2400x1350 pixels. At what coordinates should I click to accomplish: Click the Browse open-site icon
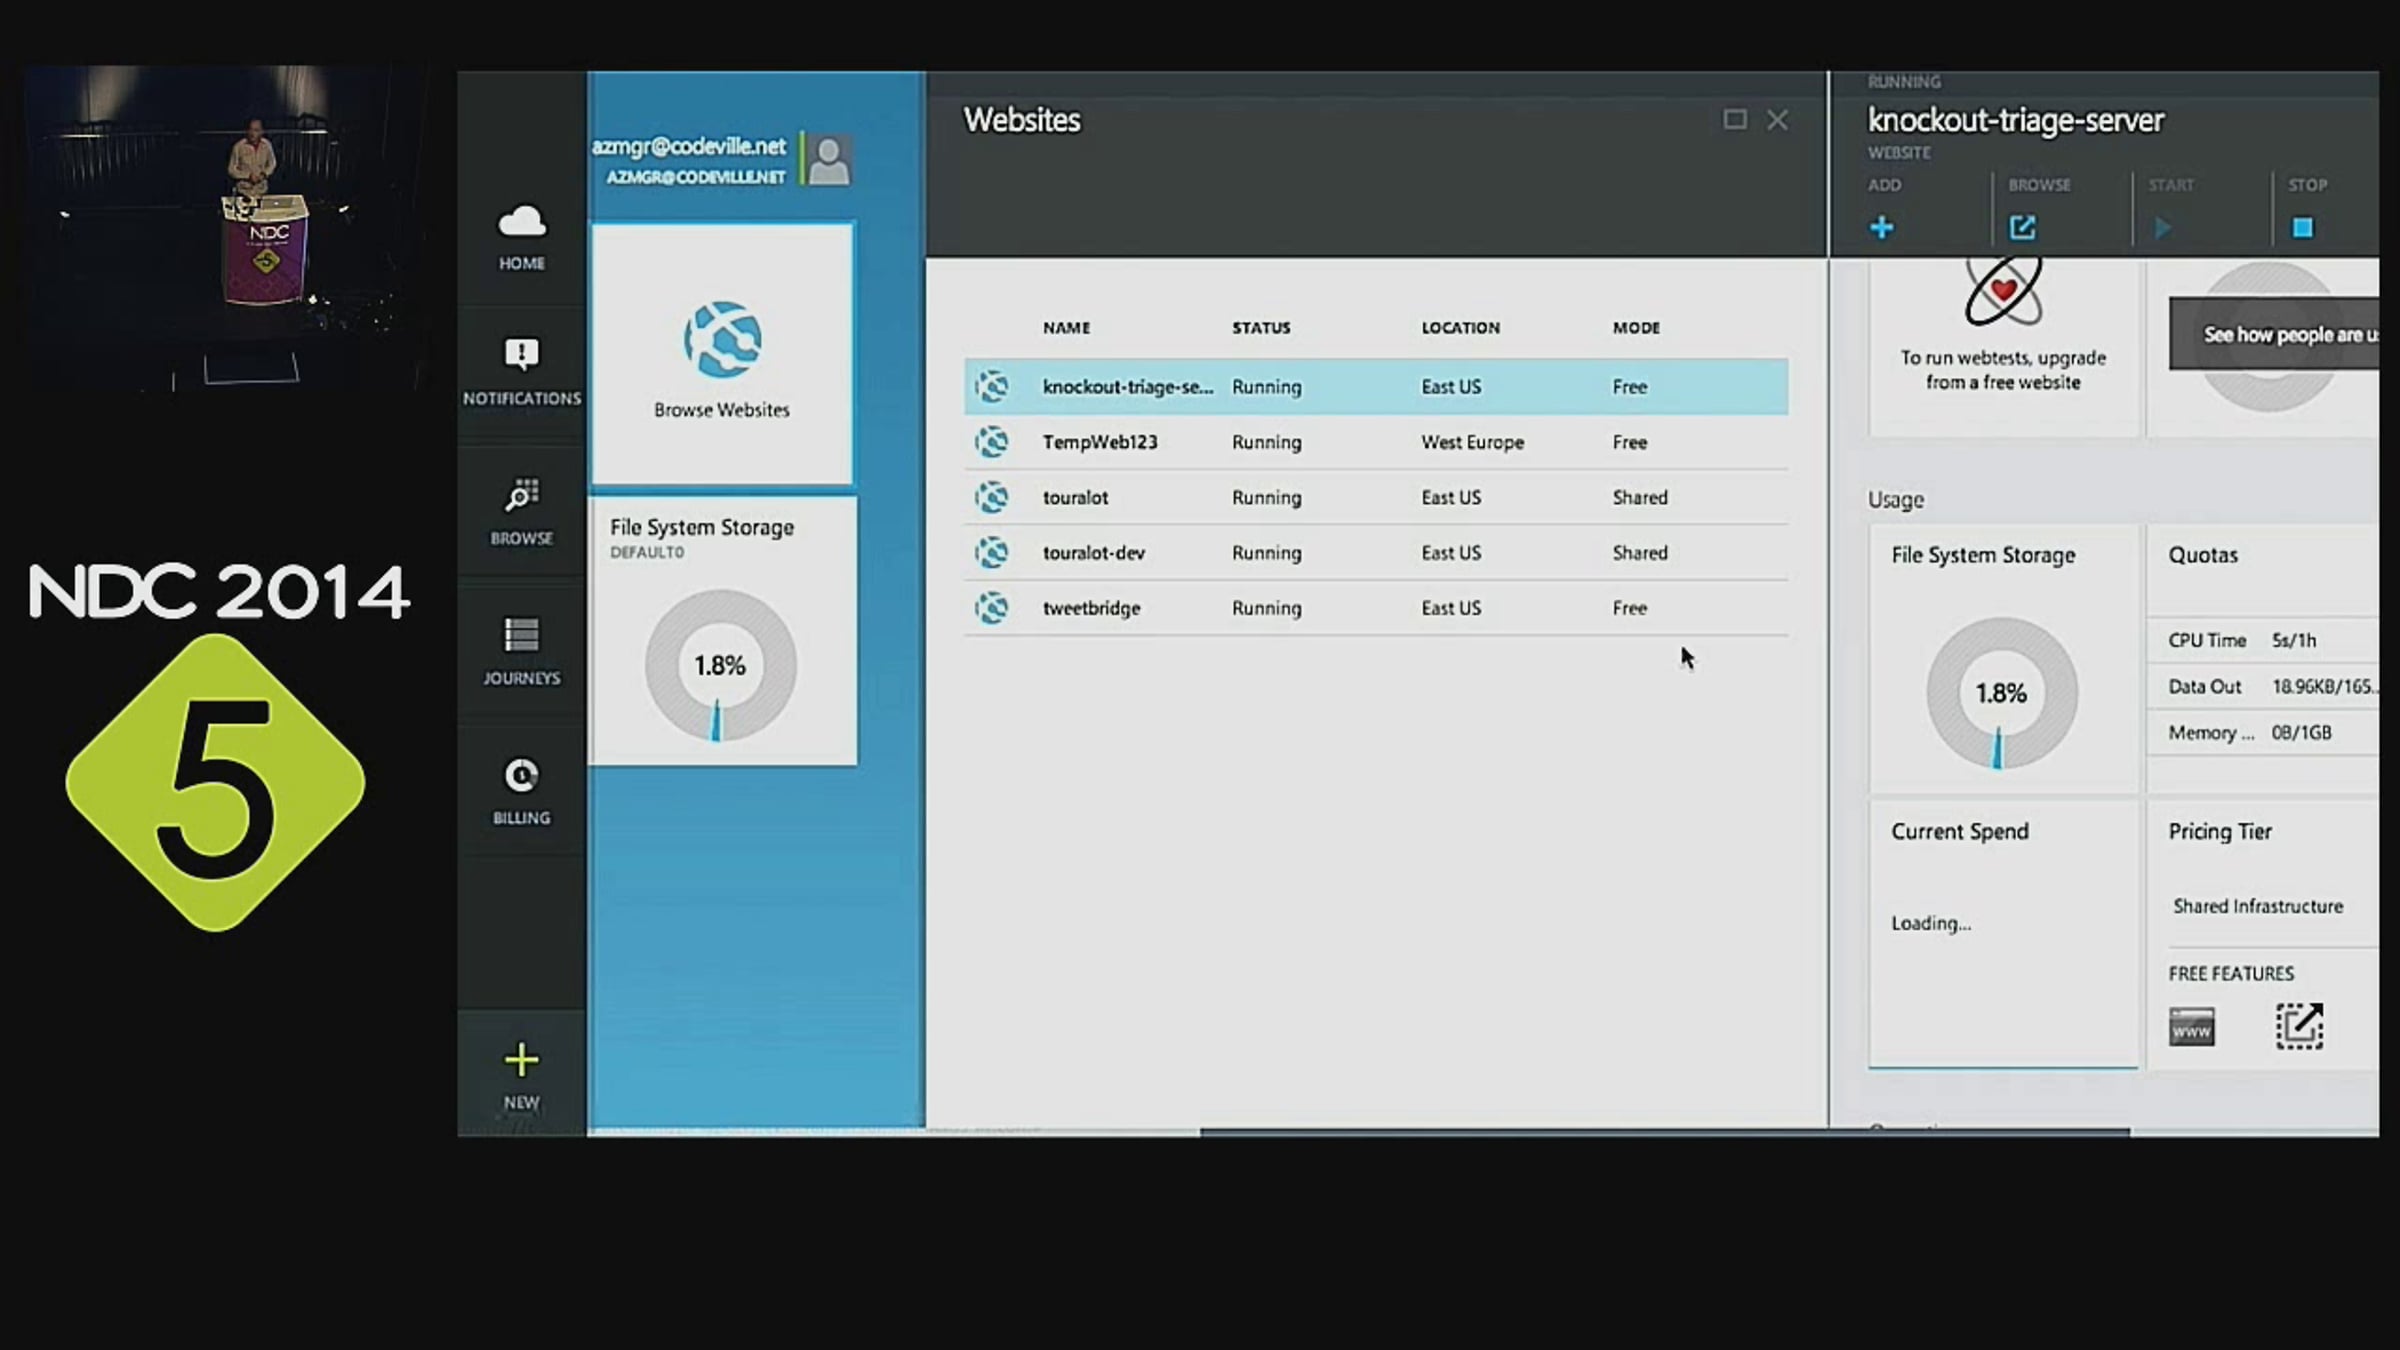(x=2022, y=228)
